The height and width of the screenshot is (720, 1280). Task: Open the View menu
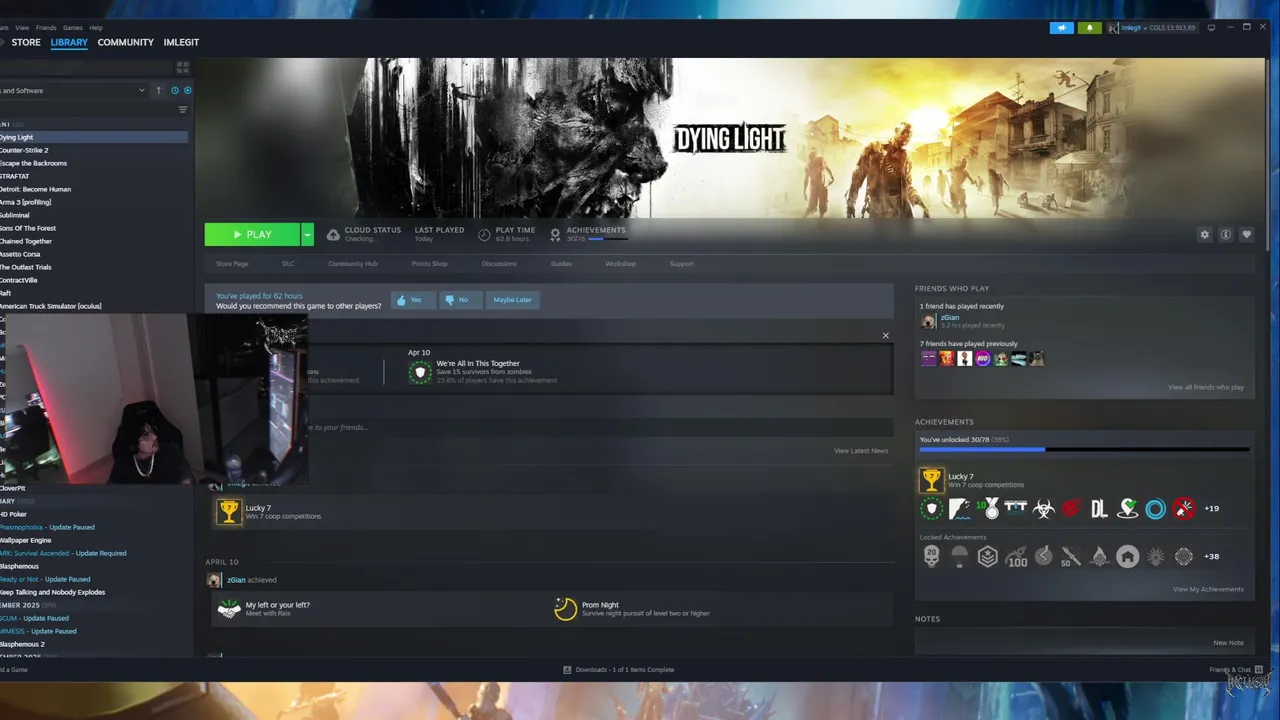22,28
